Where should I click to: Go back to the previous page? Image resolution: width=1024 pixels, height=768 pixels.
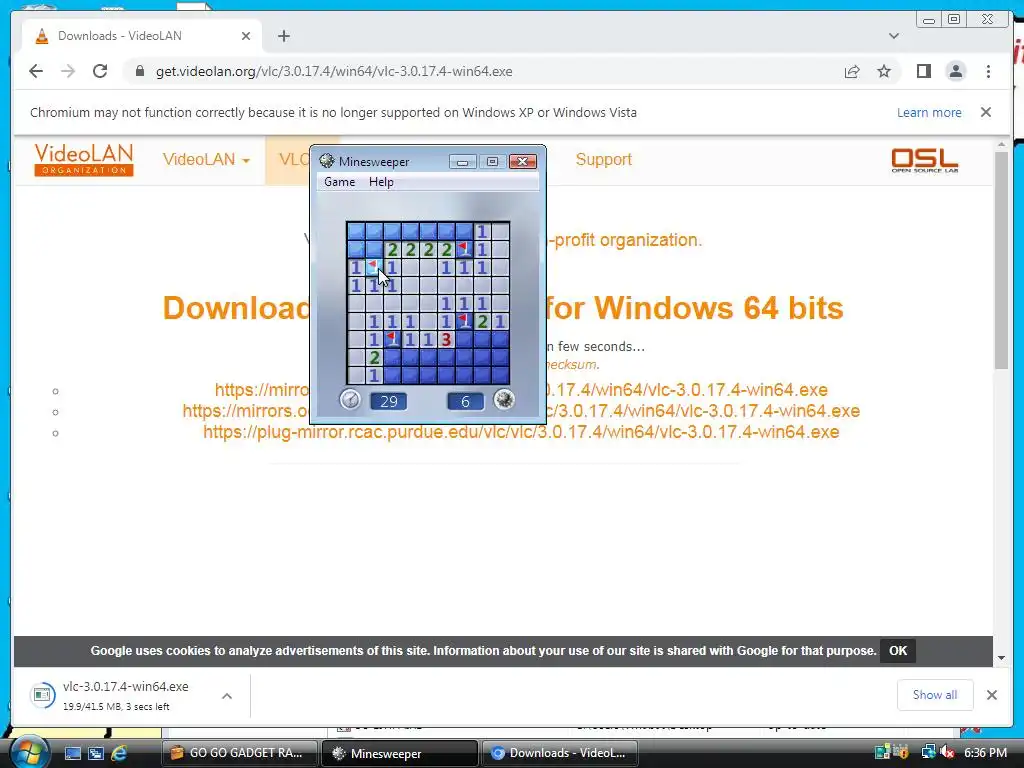click(x=36, y=71)
